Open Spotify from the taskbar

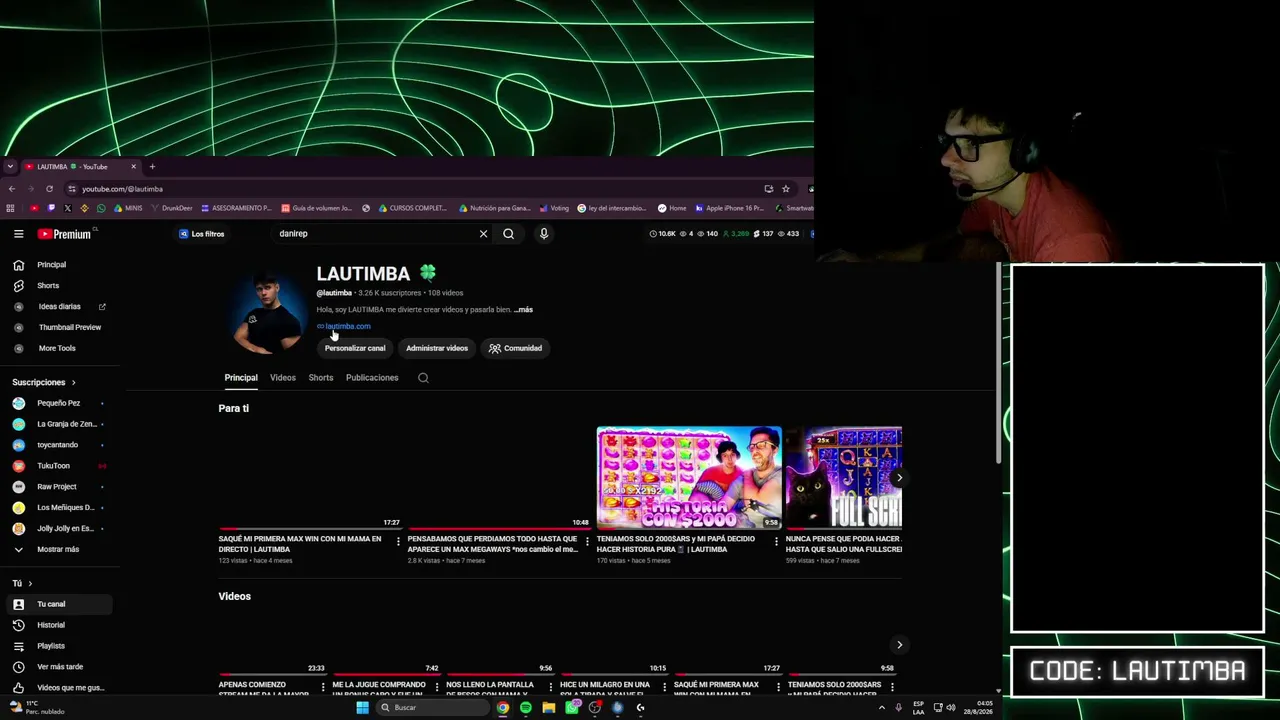(526, 708)
